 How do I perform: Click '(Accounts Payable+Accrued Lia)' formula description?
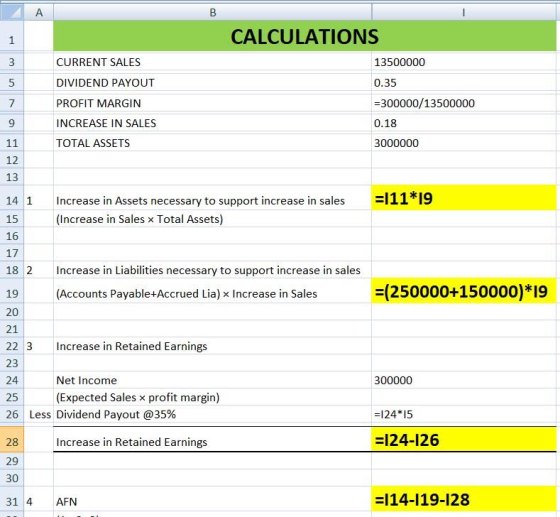pos(212,291)
